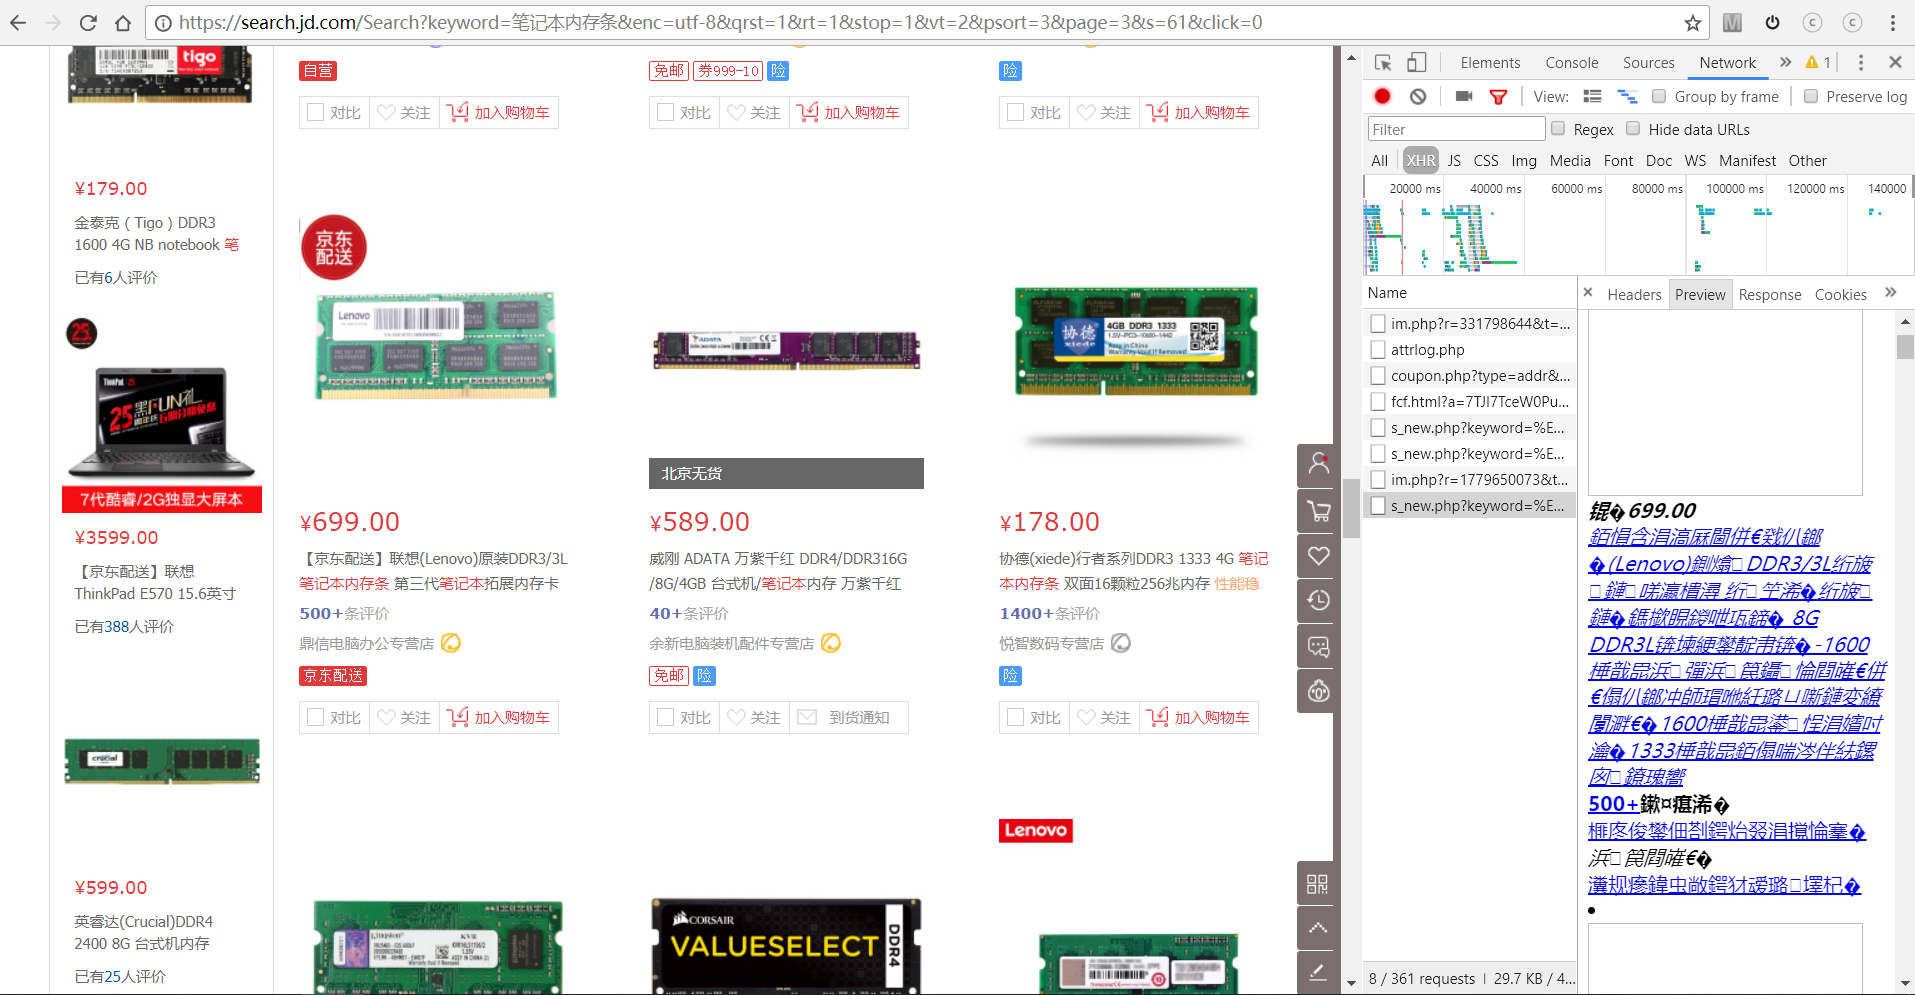1915x995 pixels.
Task: Open the Console tab
Action: [x=1571, y=62]
